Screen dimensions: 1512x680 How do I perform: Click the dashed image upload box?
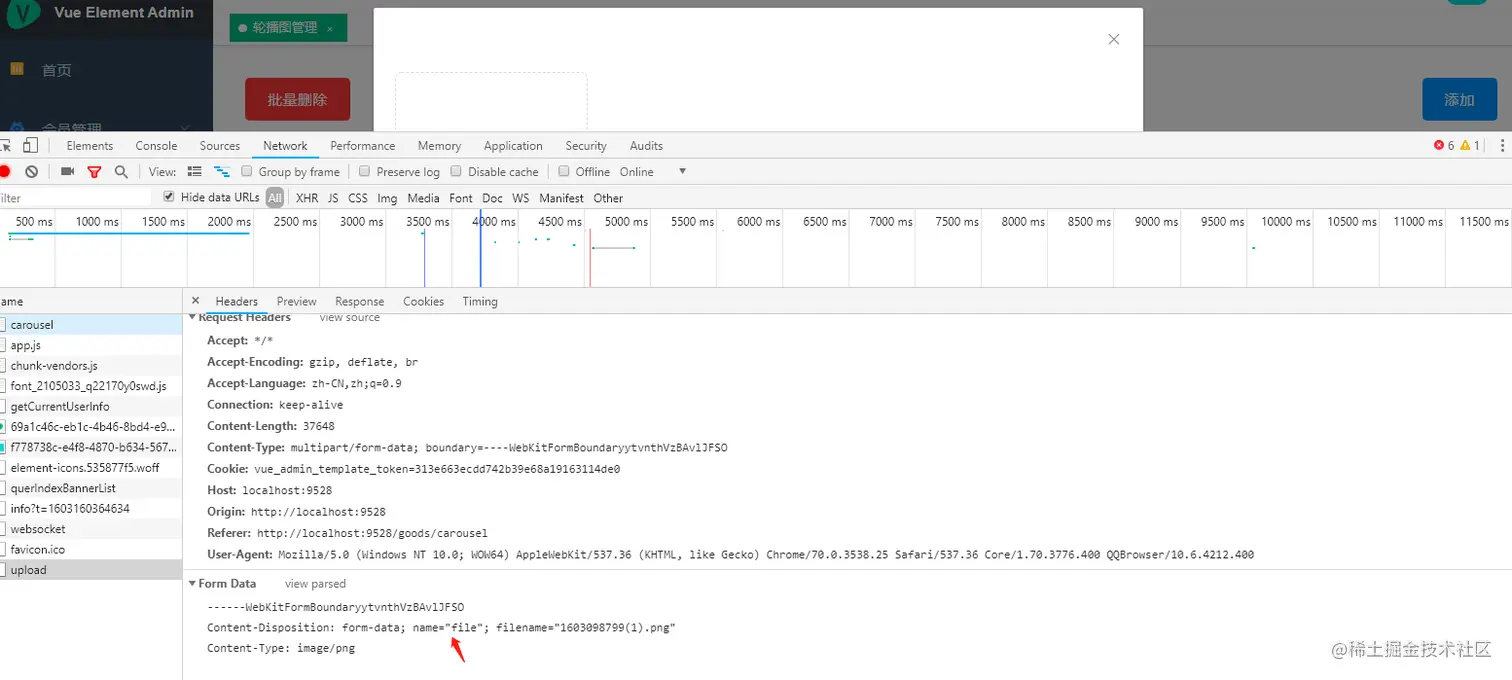coord(491,101)
